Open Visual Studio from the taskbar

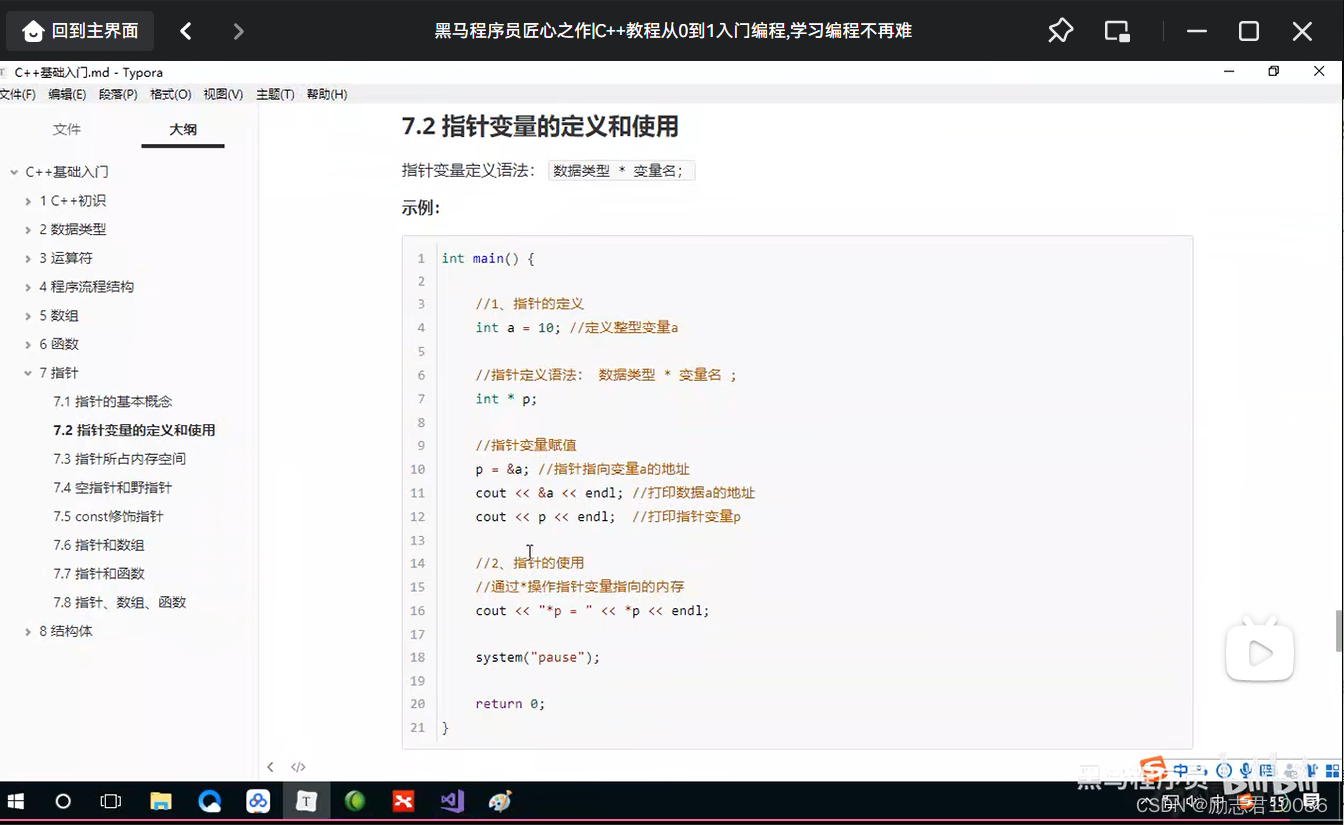coord(452,801)
